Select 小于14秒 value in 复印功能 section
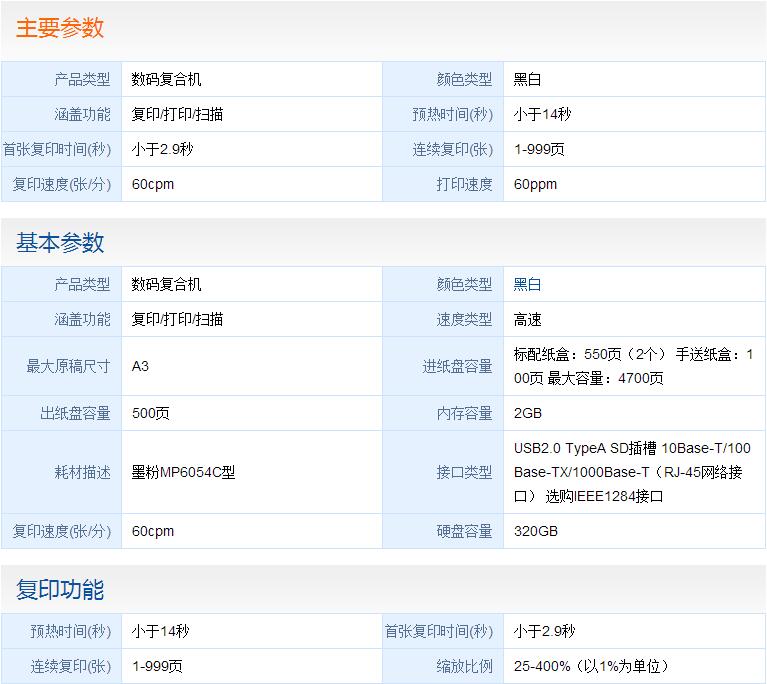Screen dimensions: 767x684 [160, 631]
